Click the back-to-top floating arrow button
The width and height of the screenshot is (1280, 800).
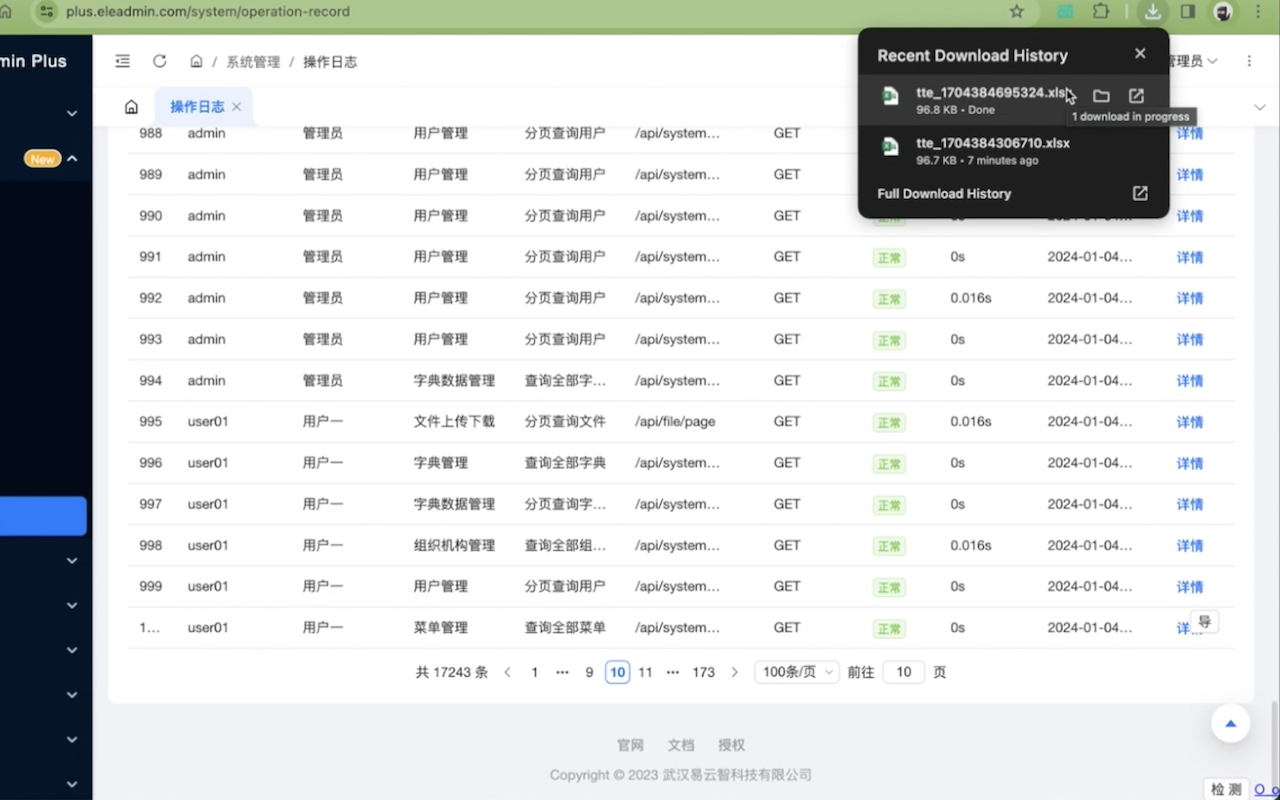[1230, 723]
